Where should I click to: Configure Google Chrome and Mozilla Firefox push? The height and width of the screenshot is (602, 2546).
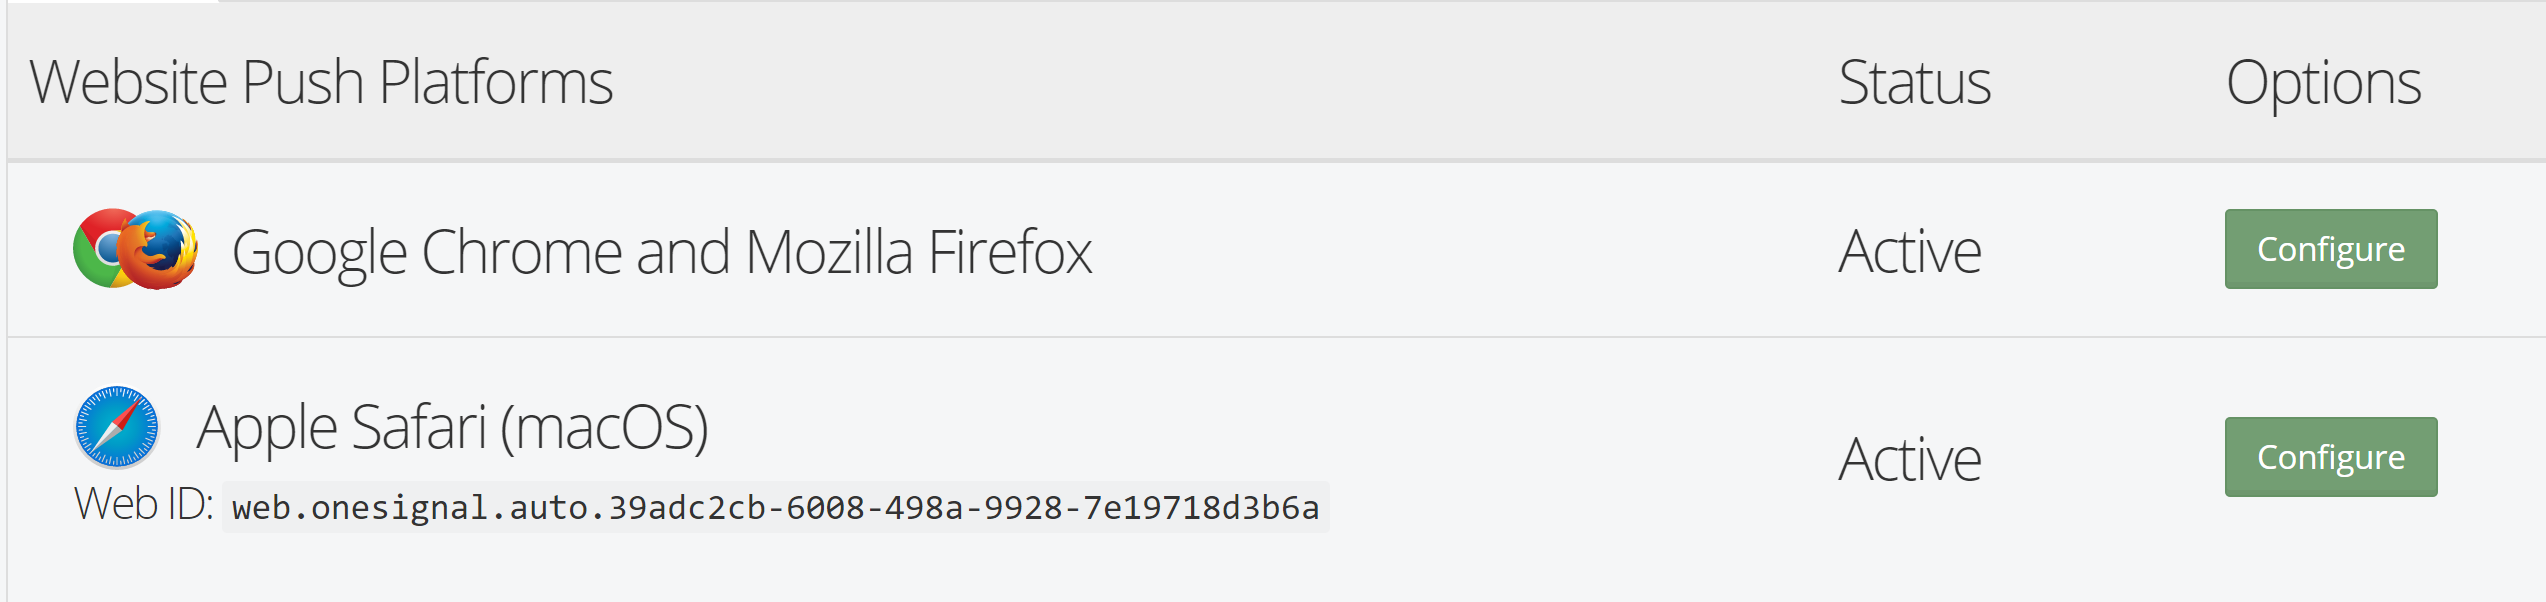pos(2330,249)
